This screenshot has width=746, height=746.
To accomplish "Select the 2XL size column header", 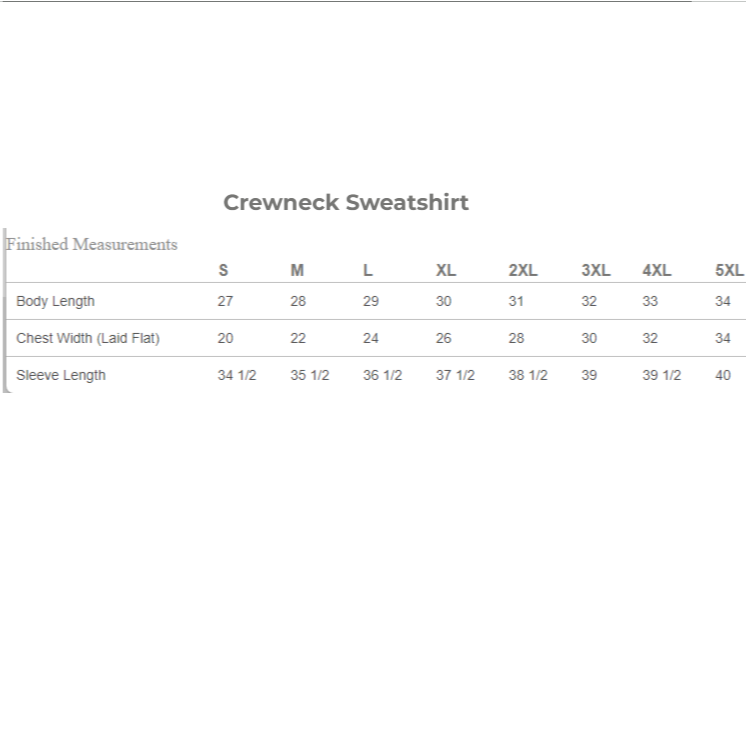I will point(523,271).
